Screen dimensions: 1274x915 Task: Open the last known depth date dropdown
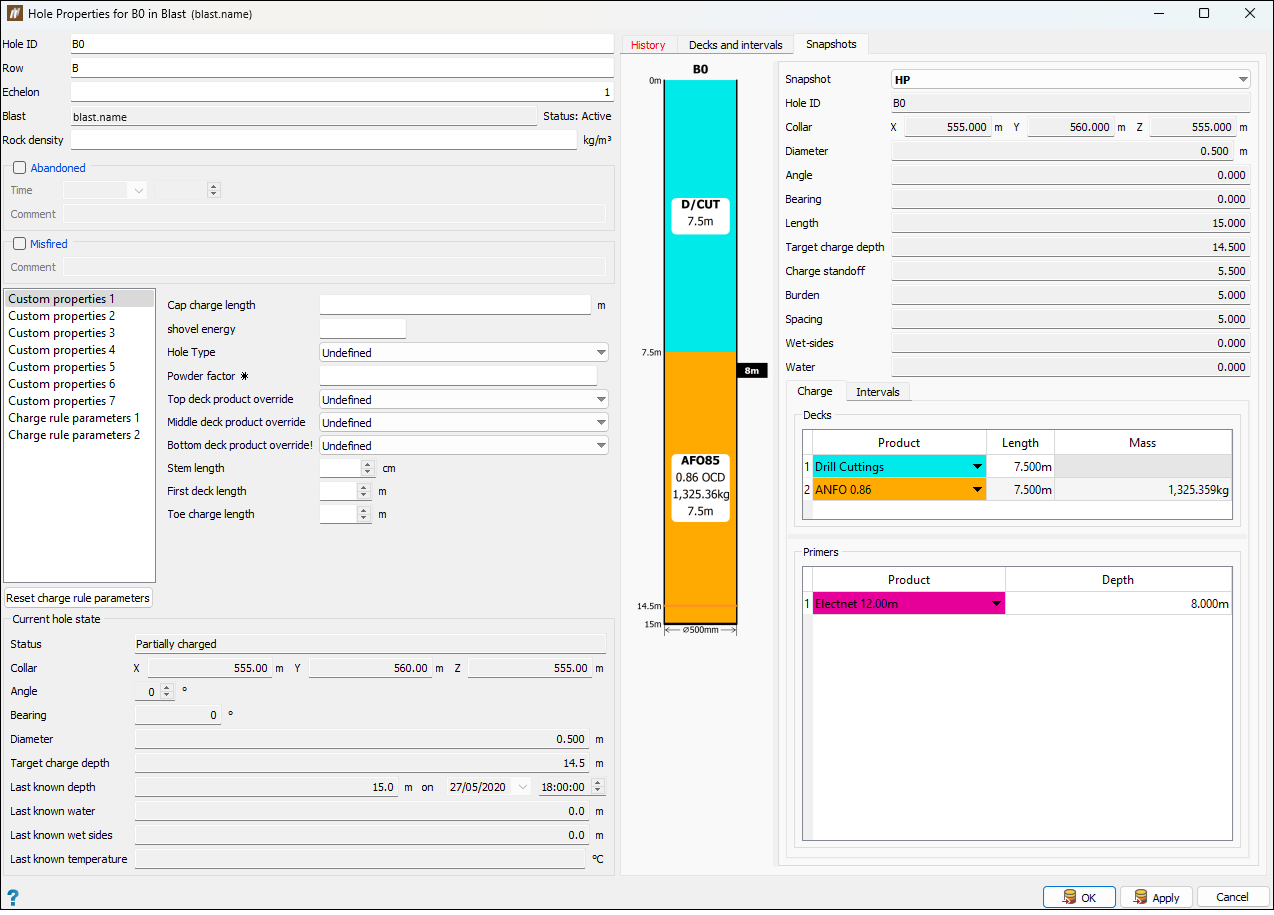[x=525, y=787]
